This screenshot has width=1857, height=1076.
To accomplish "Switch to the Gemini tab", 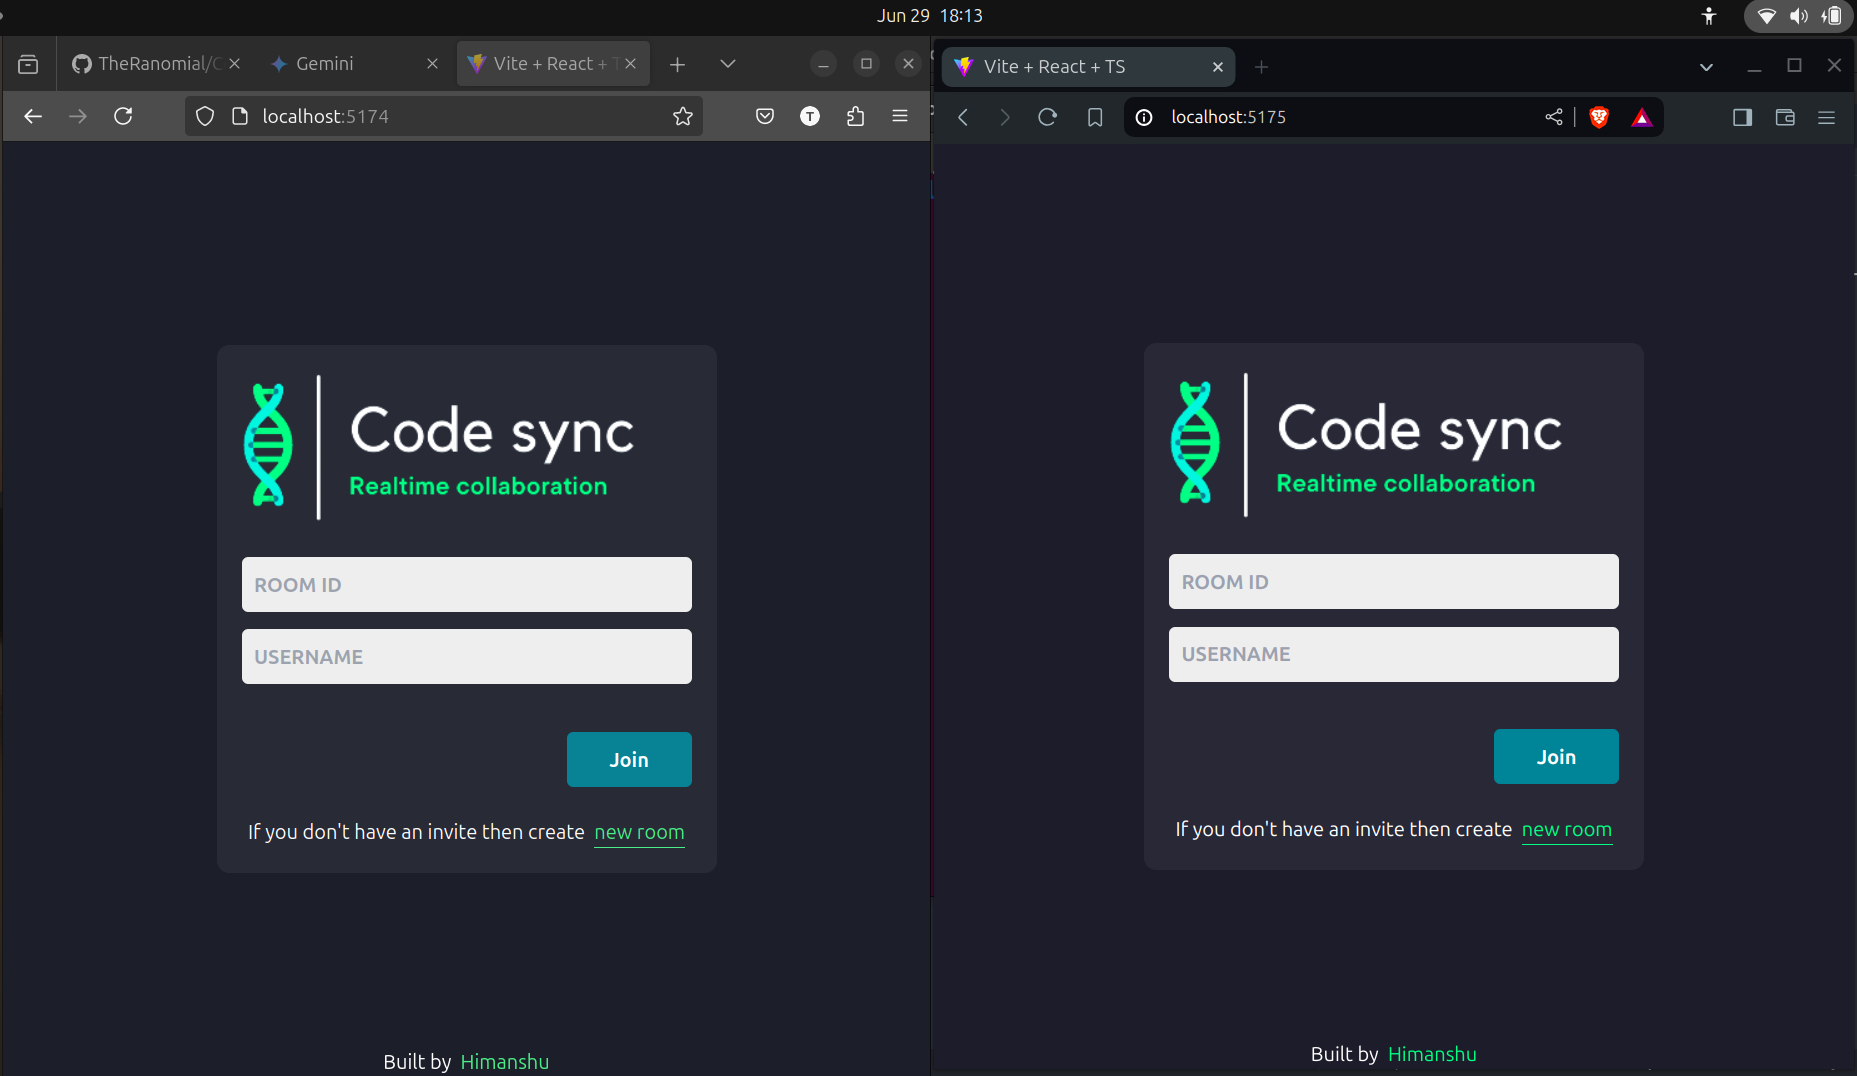I will 350,64.
